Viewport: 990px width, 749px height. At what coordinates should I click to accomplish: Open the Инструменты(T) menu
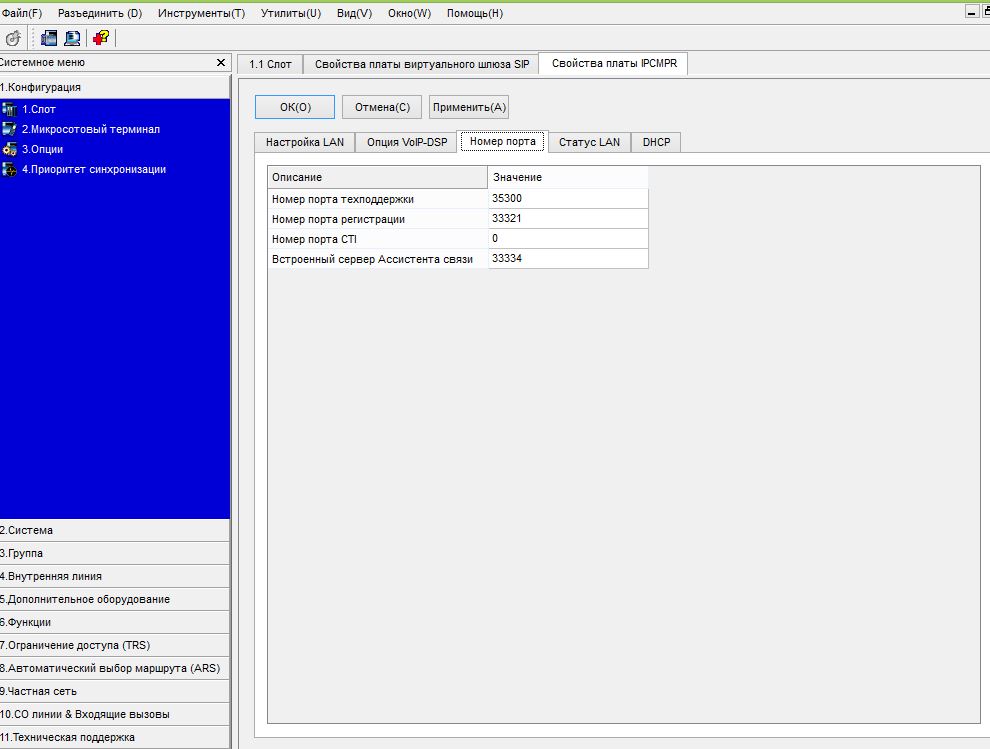[x=201, y=13]
